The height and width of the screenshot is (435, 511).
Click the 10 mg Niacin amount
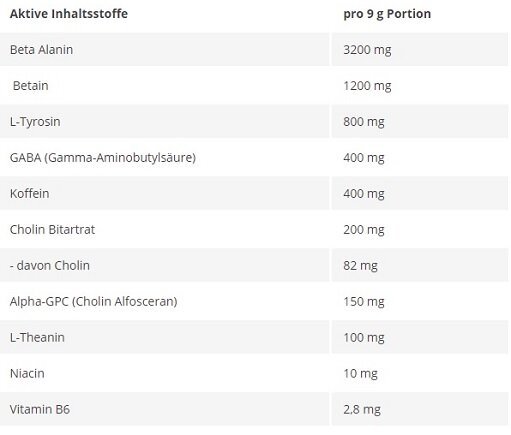tap(360, 374)
